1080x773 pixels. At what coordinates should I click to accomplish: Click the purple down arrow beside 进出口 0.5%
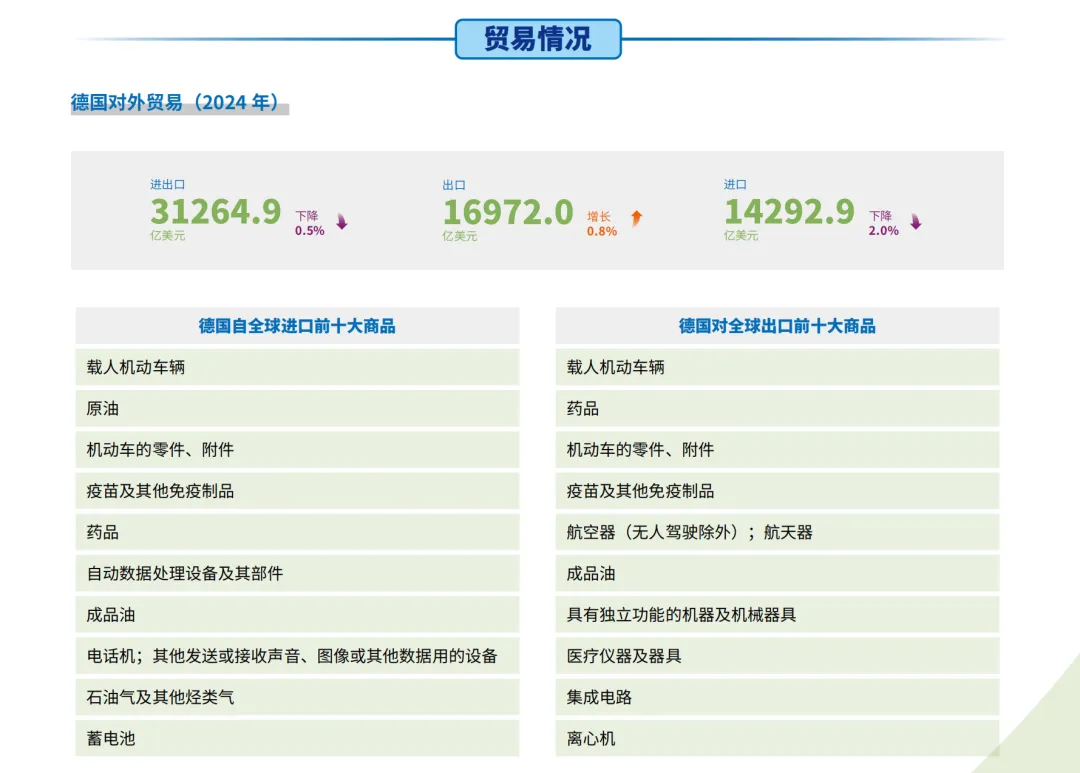coord(340,222)
